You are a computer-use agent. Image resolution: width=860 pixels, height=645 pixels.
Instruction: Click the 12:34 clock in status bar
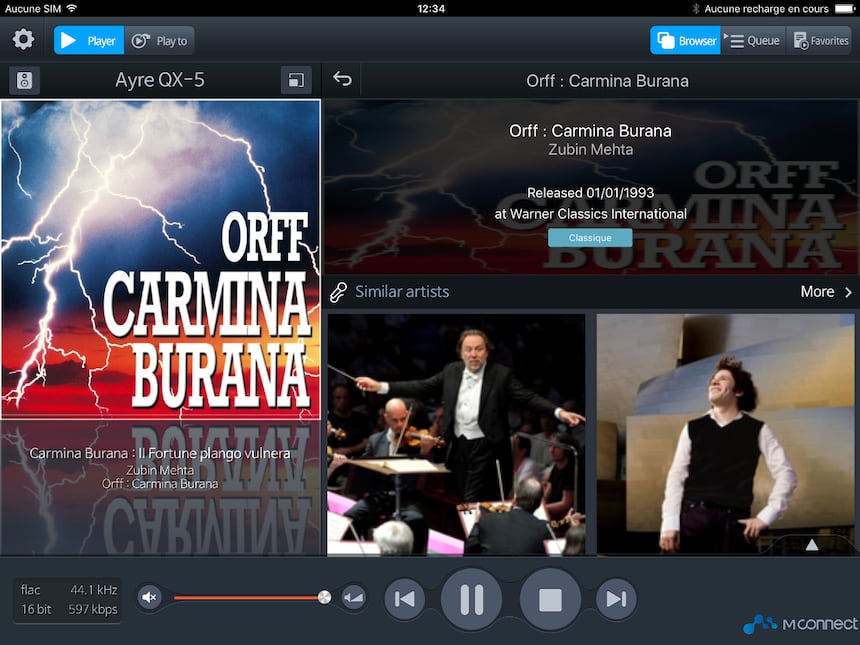[x=431, y=8]
